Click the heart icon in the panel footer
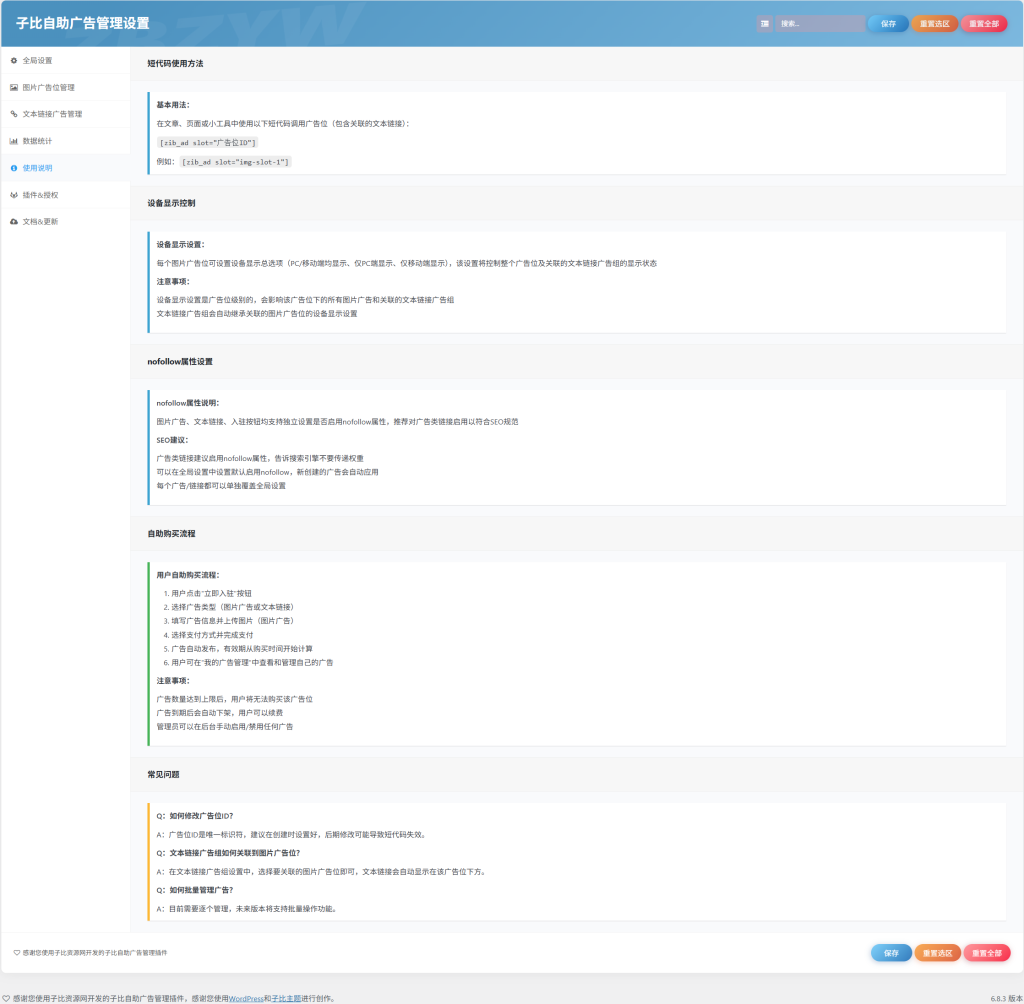Image resolution: width=1024 pixels, height=1004 pixels. coord(16,953)
